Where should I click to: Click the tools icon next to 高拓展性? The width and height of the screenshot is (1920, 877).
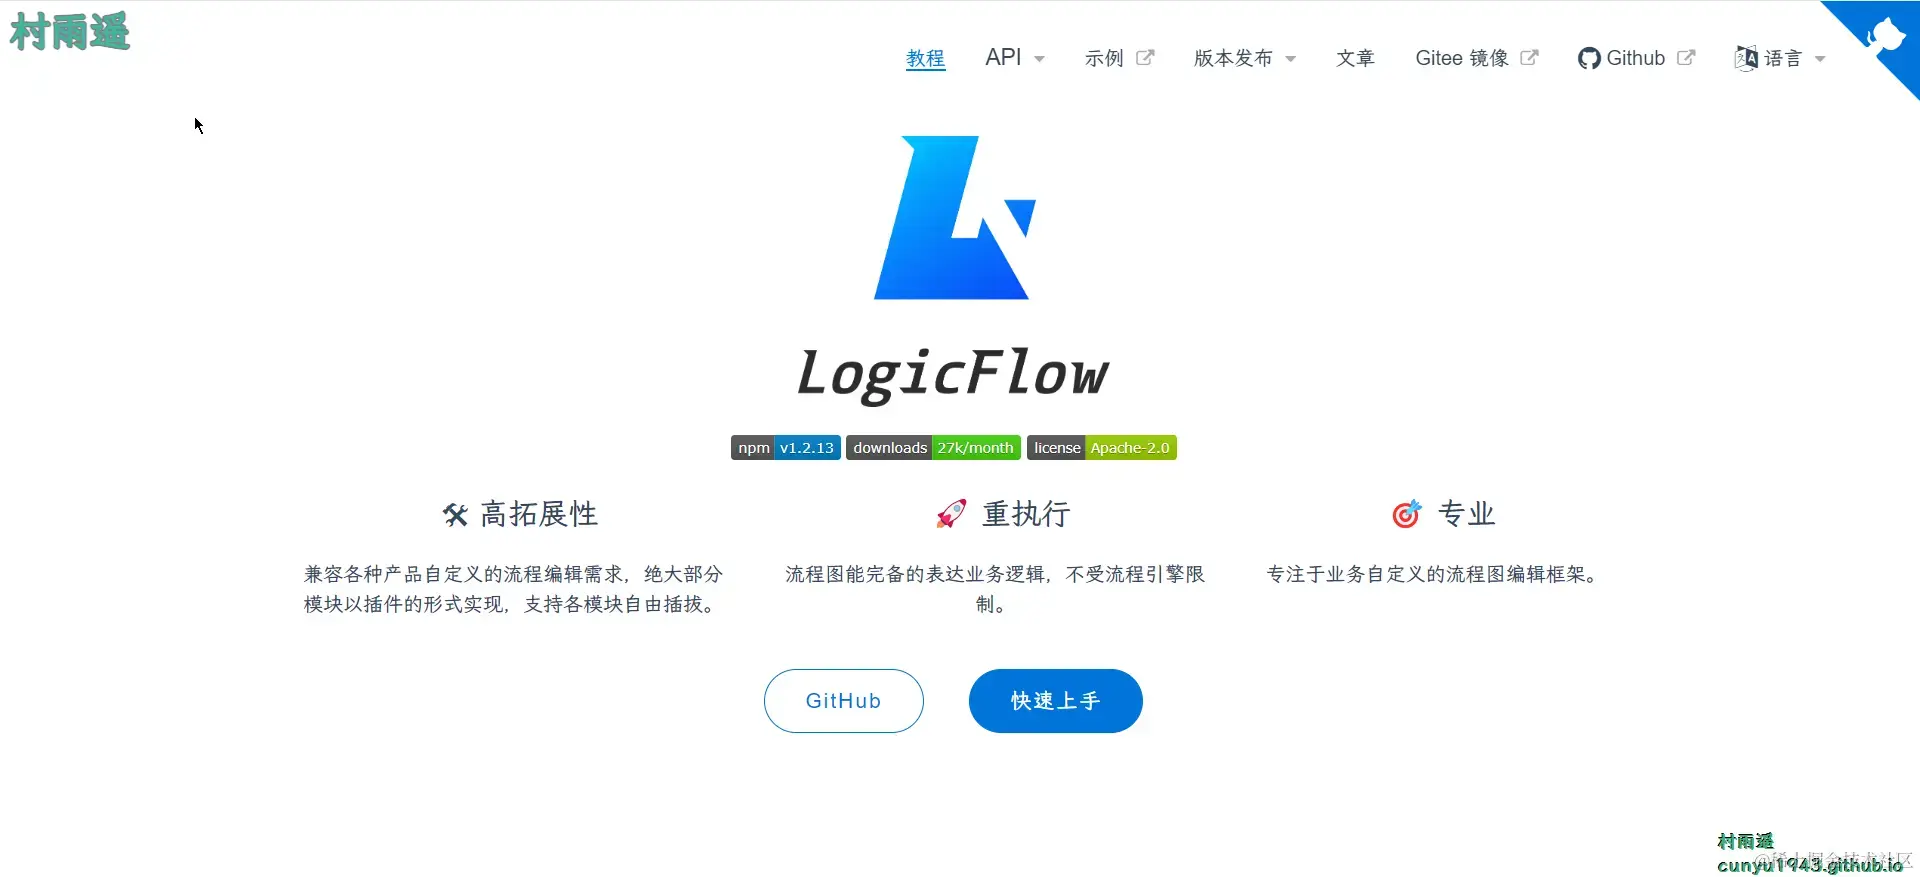pyautogui.click(x=455, y=515)
